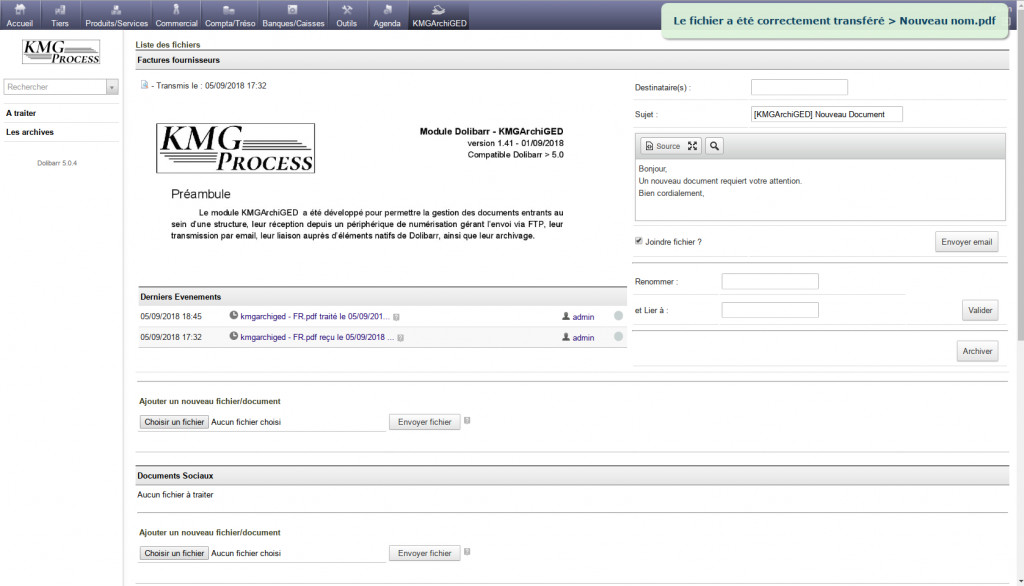
Task: Open the Produits/Services menu
Action: click(x=116, y=15)
